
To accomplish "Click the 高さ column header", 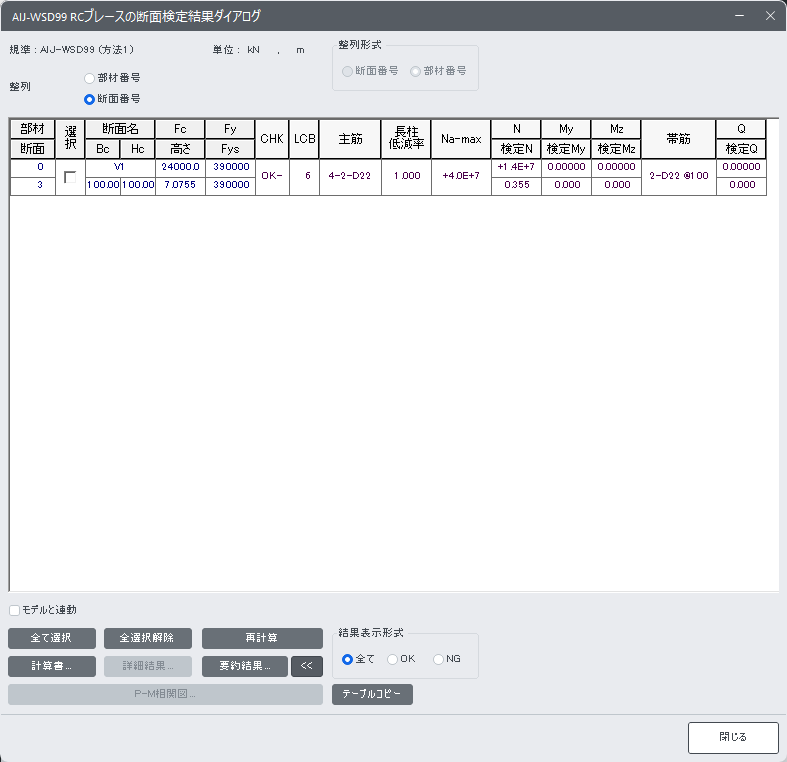I will tap(180, 149).
